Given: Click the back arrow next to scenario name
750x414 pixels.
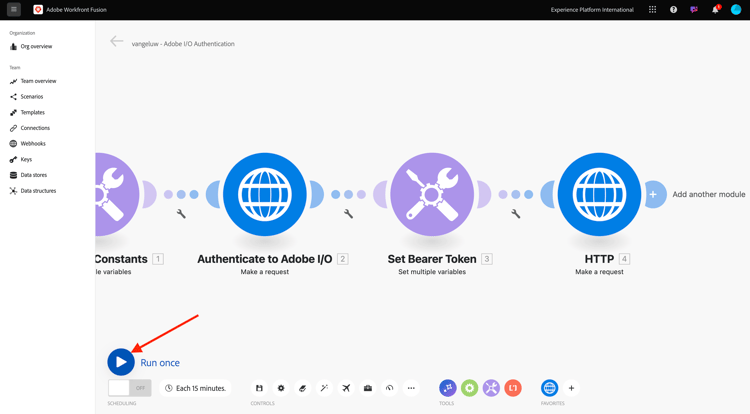Looking at the screenshot, I should (x=116, y=42).
